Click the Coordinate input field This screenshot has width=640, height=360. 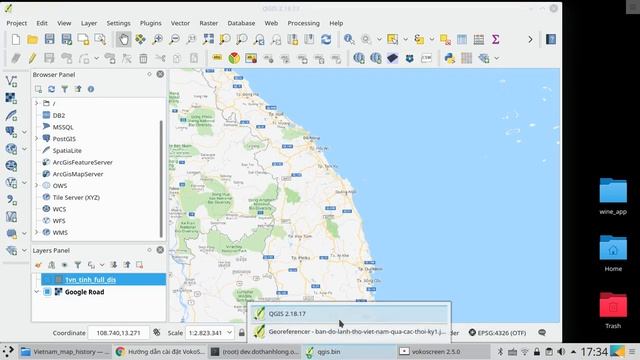point(118,333)
